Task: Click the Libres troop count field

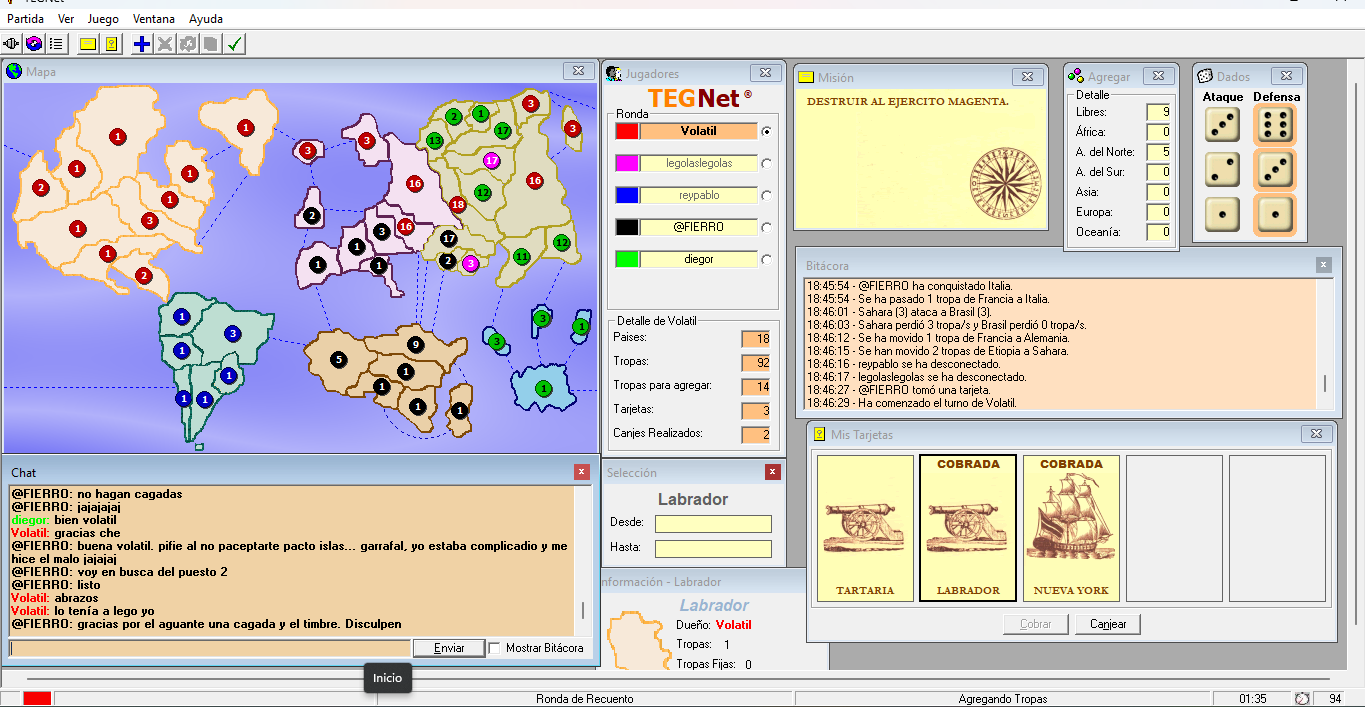Action: coord(1158,112)
